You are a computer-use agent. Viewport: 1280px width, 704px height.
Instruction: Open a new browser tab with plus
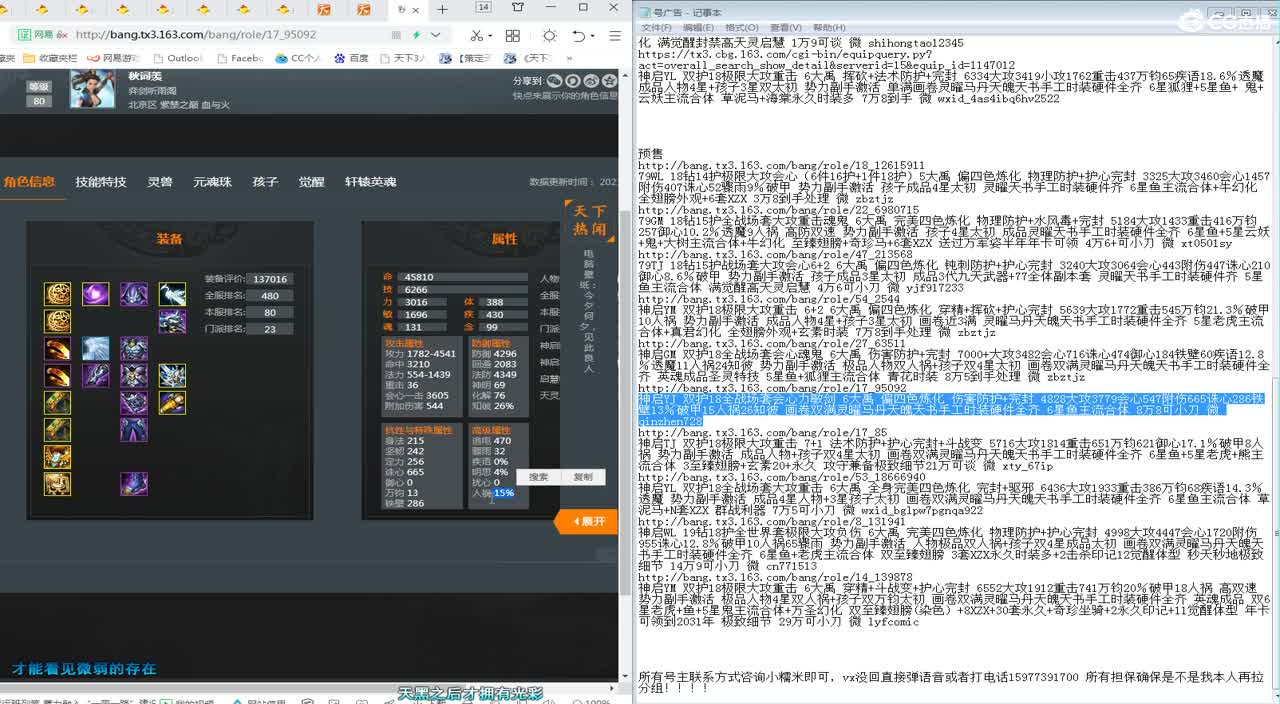coord(442,9)
